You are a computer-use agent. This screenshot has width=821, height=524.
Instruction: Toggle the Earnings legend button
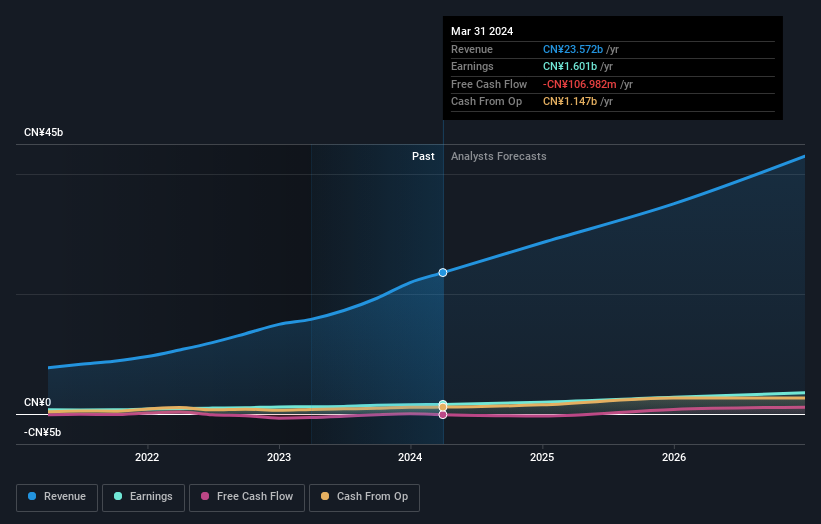coord(143,497)
